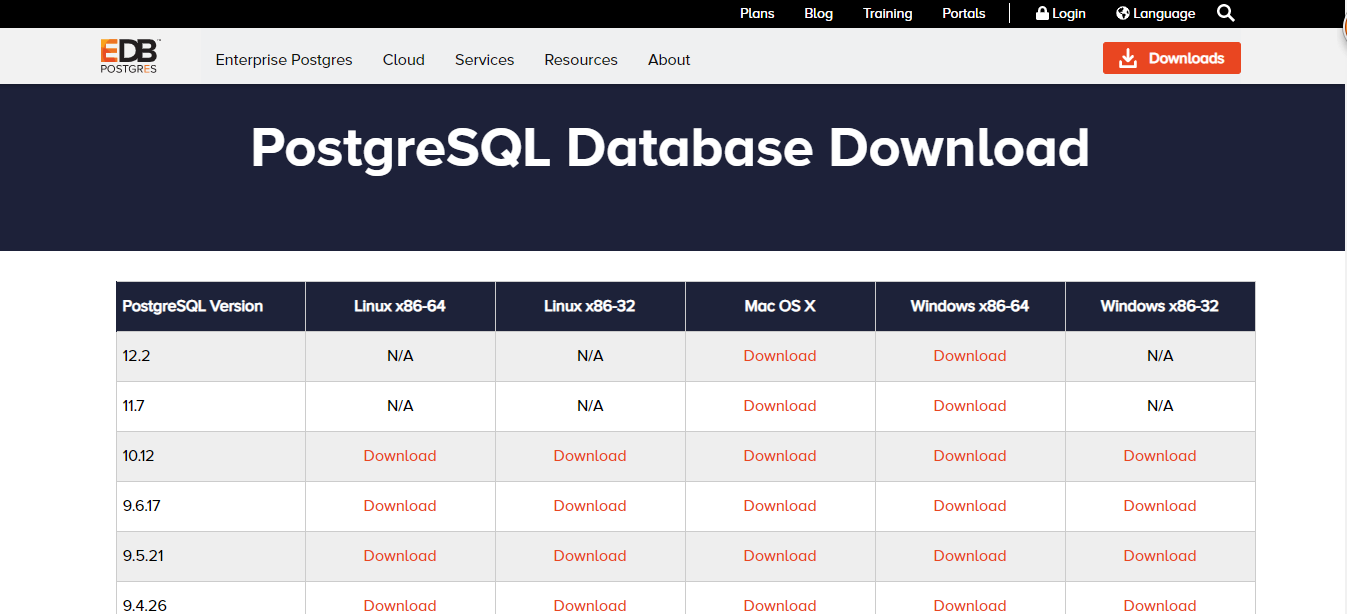
Task: Download version 10.12 for Windows x86-32
Action: (x=1160, y=456)
